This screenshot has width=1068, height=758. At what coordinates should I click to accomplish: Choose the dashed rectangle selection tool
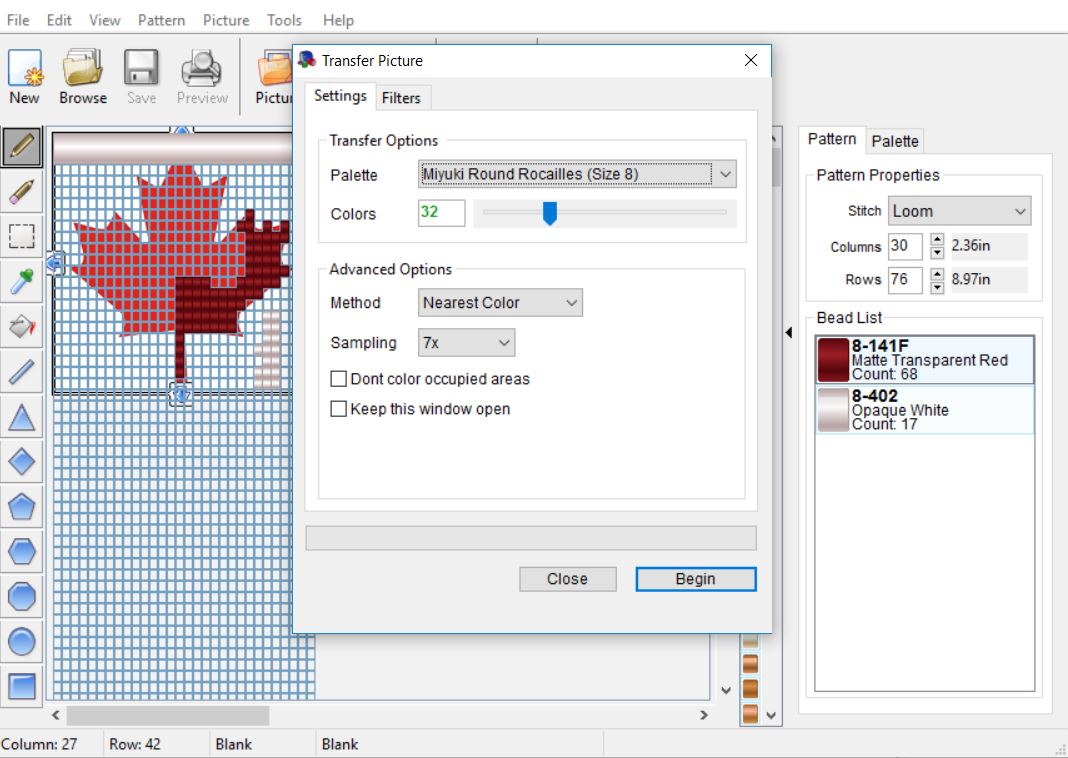22,236
